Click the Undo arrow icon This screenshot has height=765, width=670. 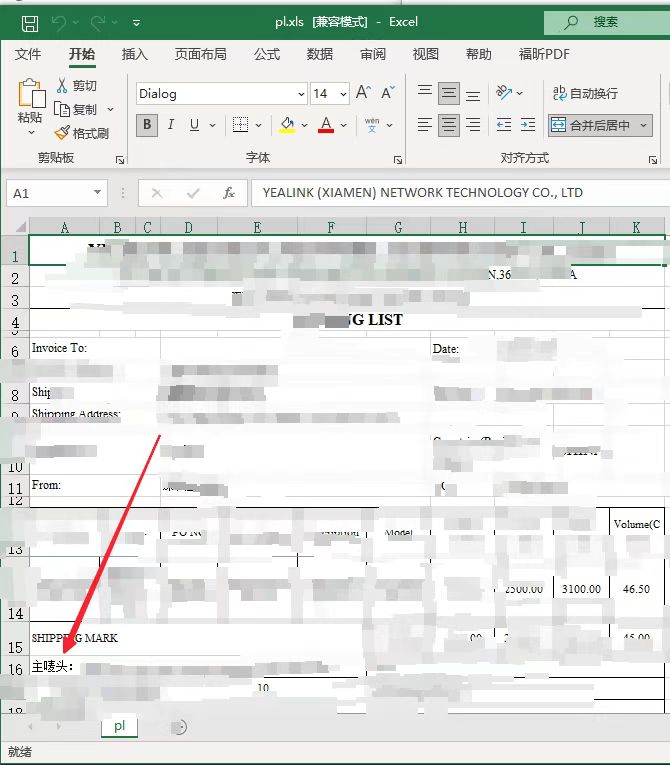(x=60, y=23)
